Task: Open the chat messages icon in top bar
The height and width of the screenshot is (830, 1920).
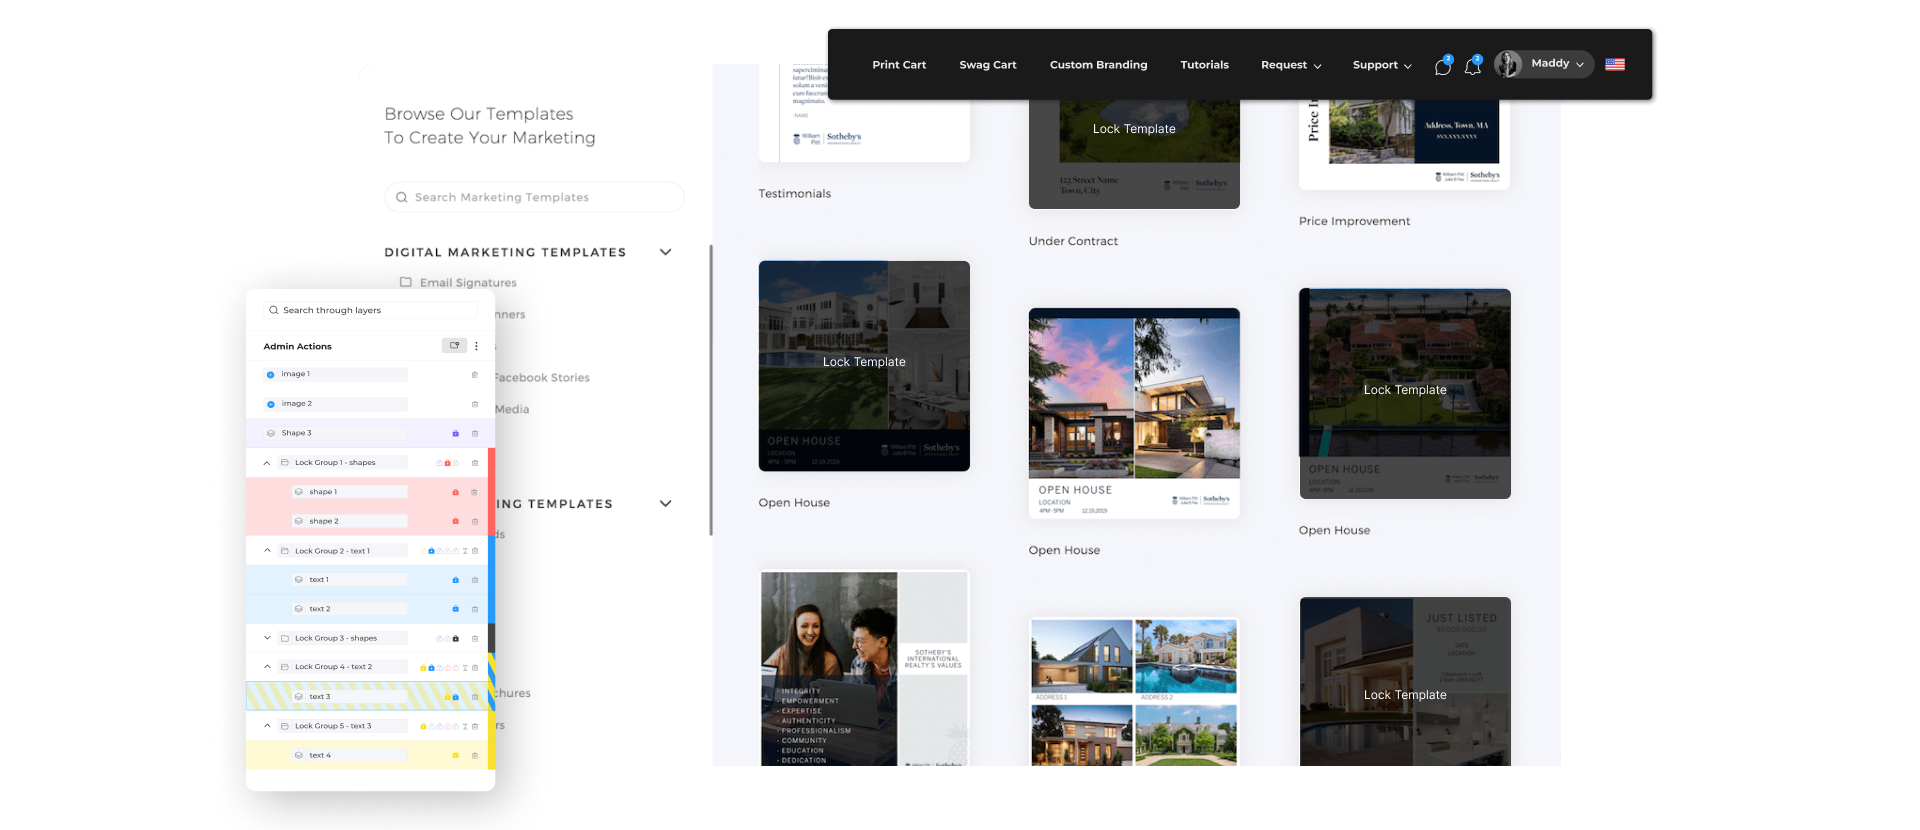Action: point(1442,66)
